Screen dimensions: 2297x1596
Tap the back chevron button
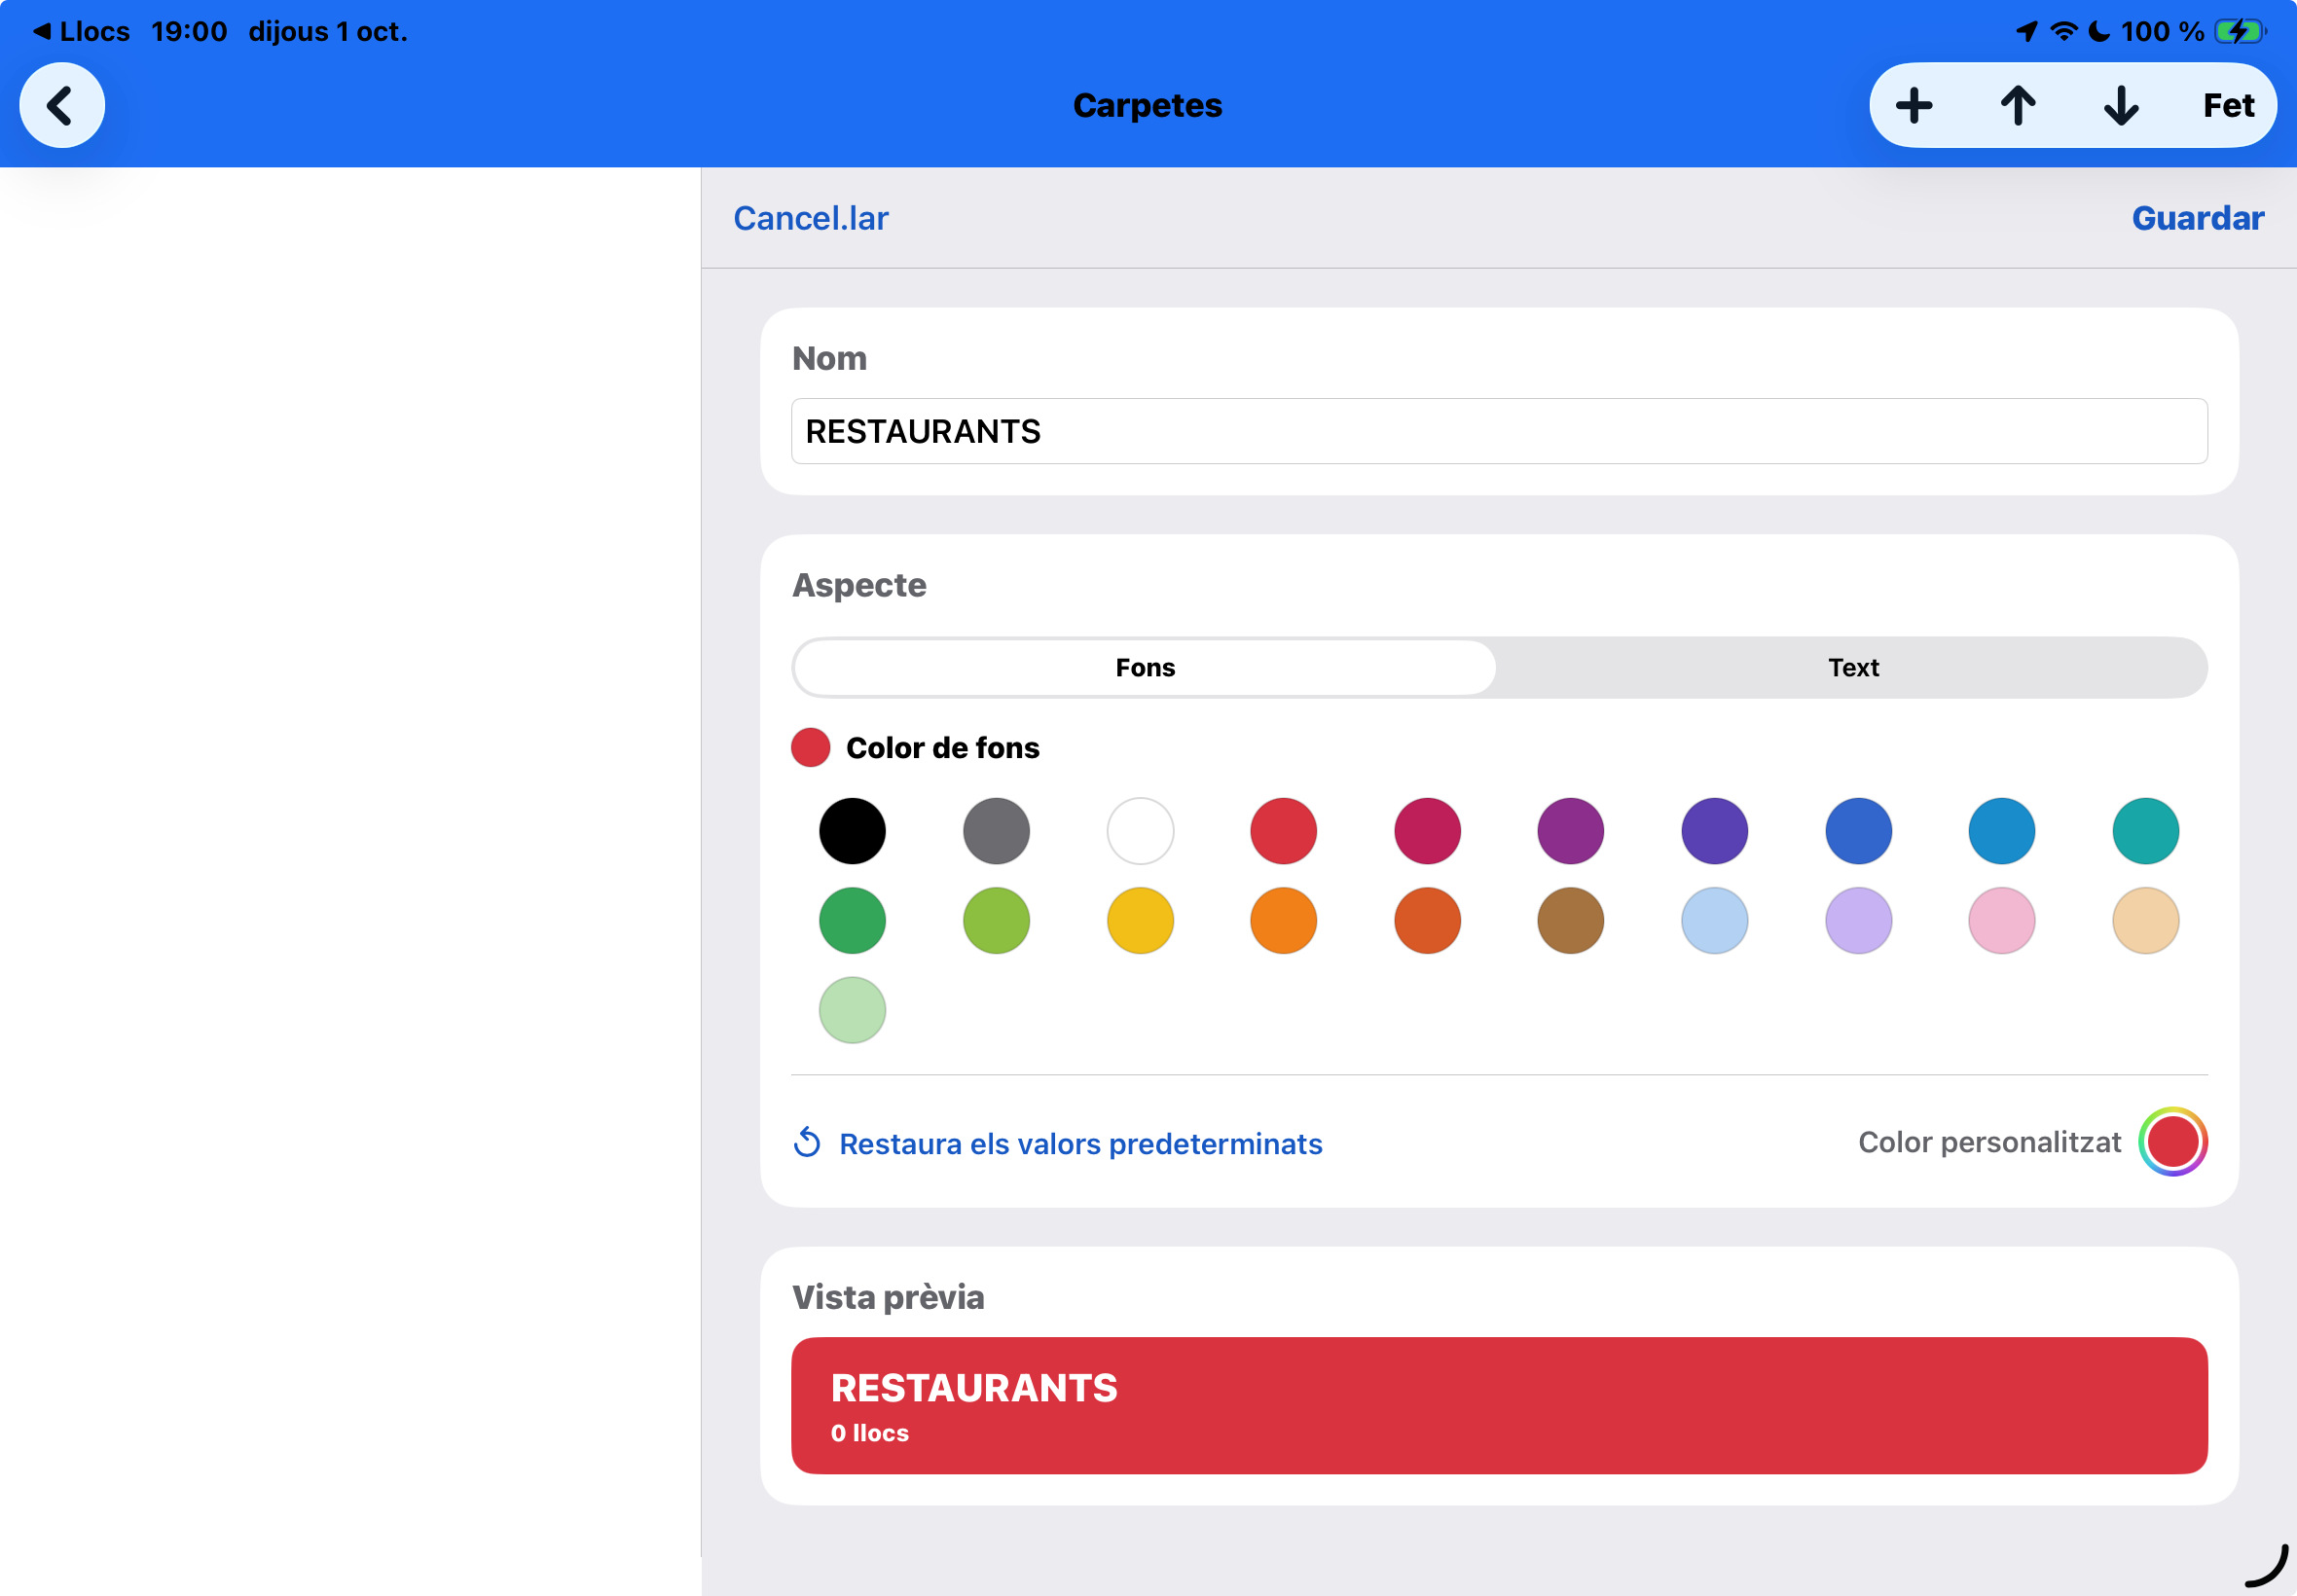point(62,105)
